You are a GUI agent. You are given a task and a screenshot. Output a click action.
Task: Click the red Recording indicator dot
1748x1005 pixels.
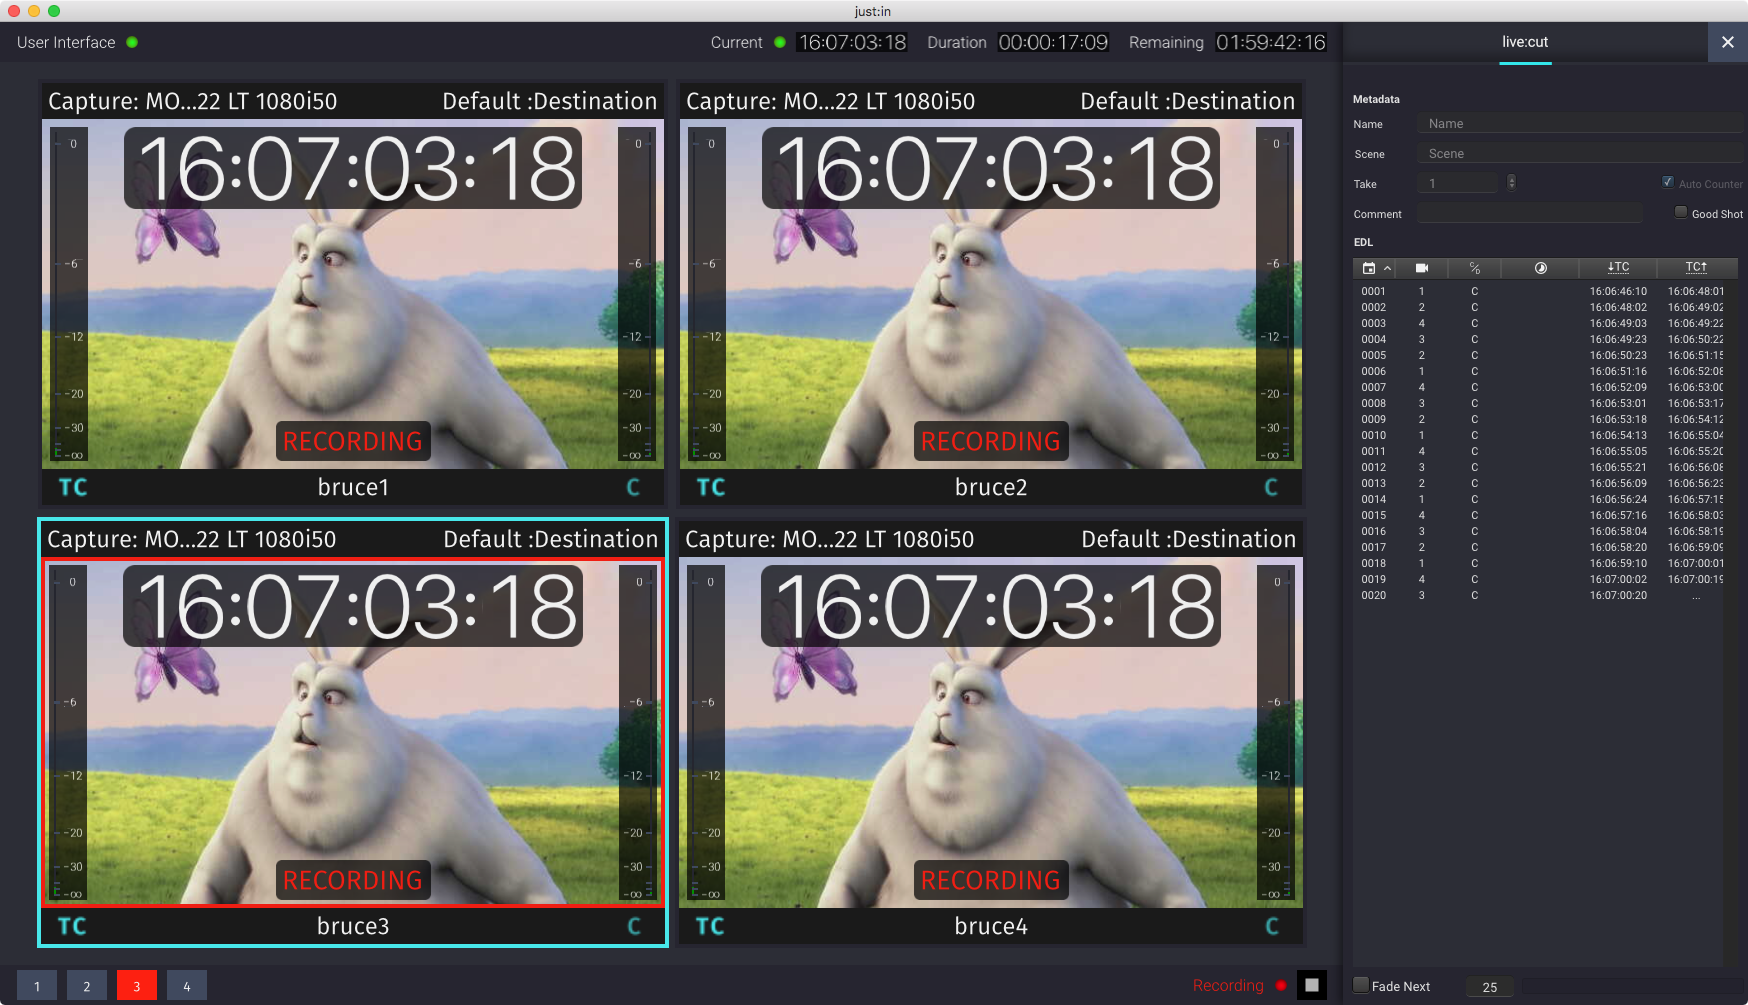1281,985
